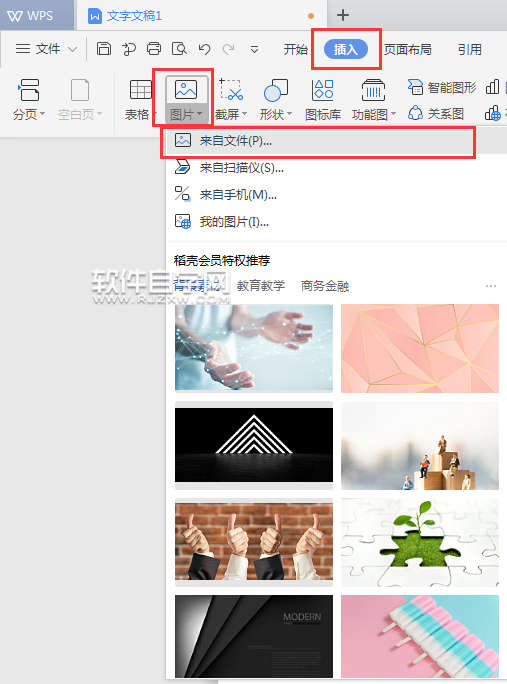Click the 形状 shapes icon

coord(276,90)
